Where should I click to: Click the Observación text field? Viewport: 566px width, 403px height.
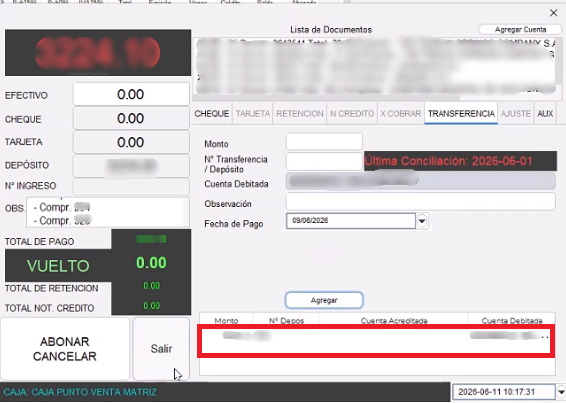point(421,202)
